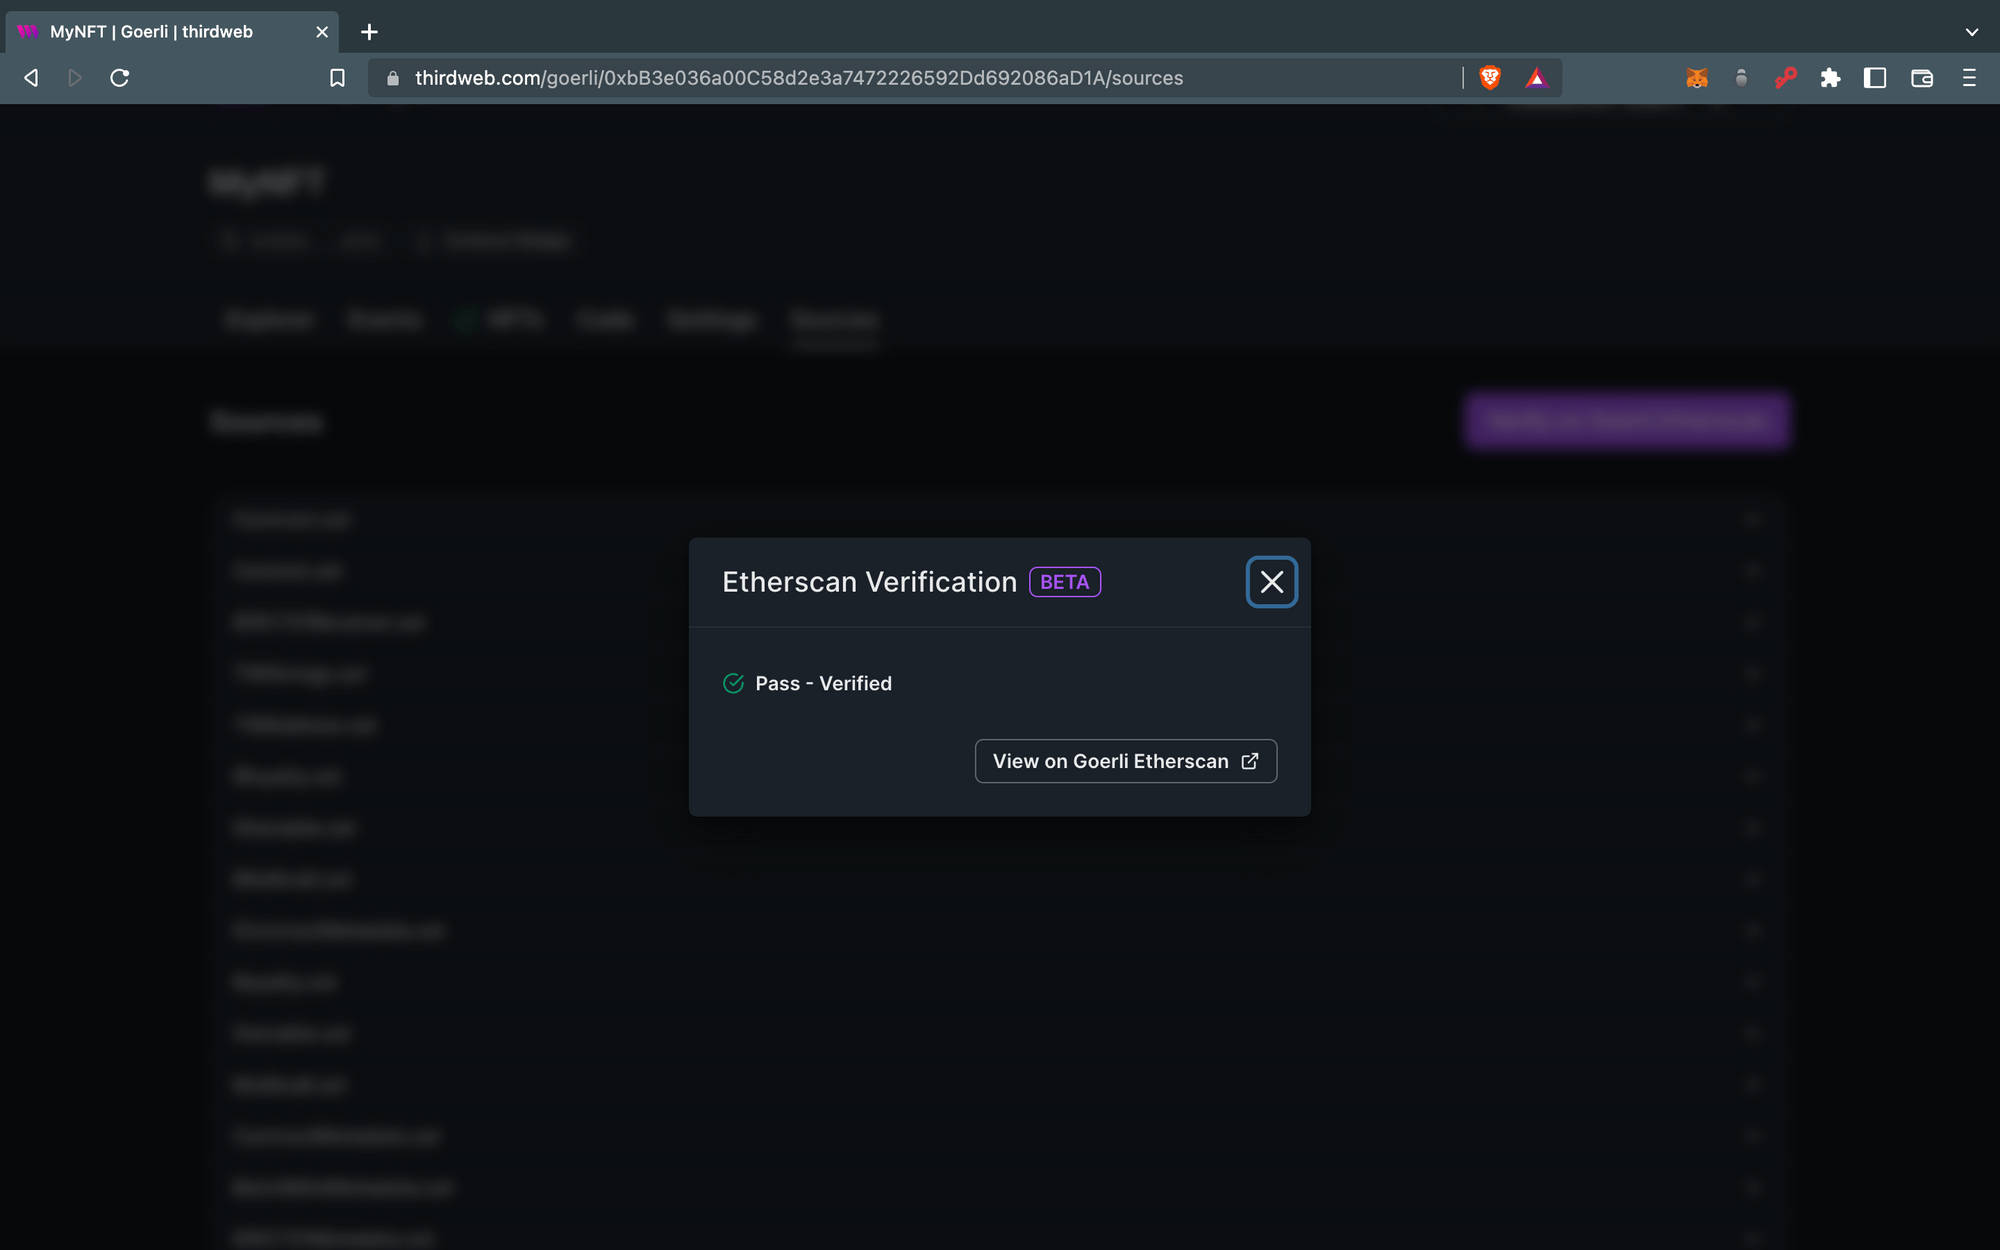Click the red key password-manager extension icon
The image size is (2000, 1250).
[1787, 77]
